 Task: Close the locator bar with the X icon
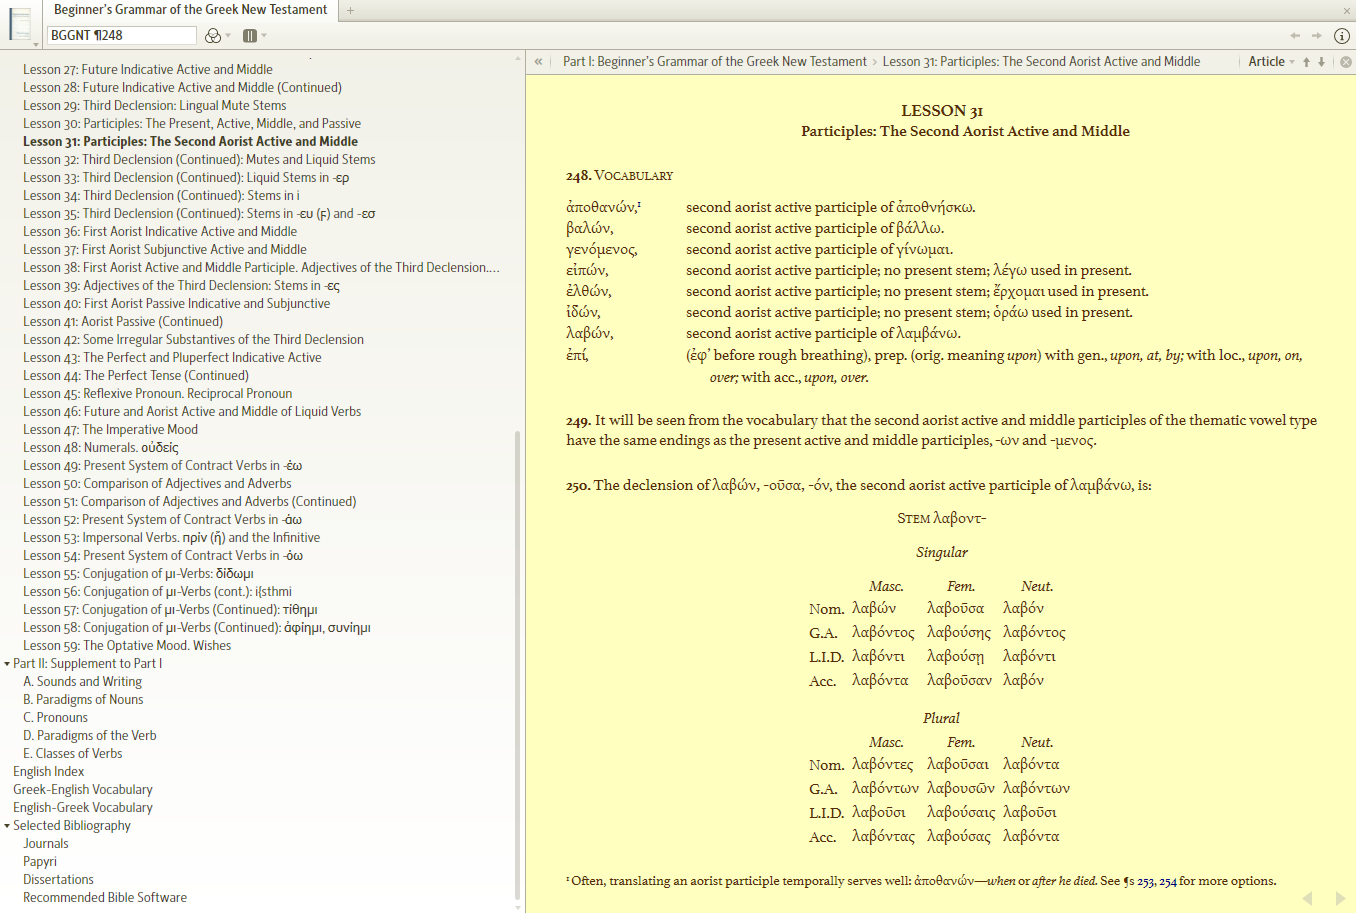coord(1346,62)
